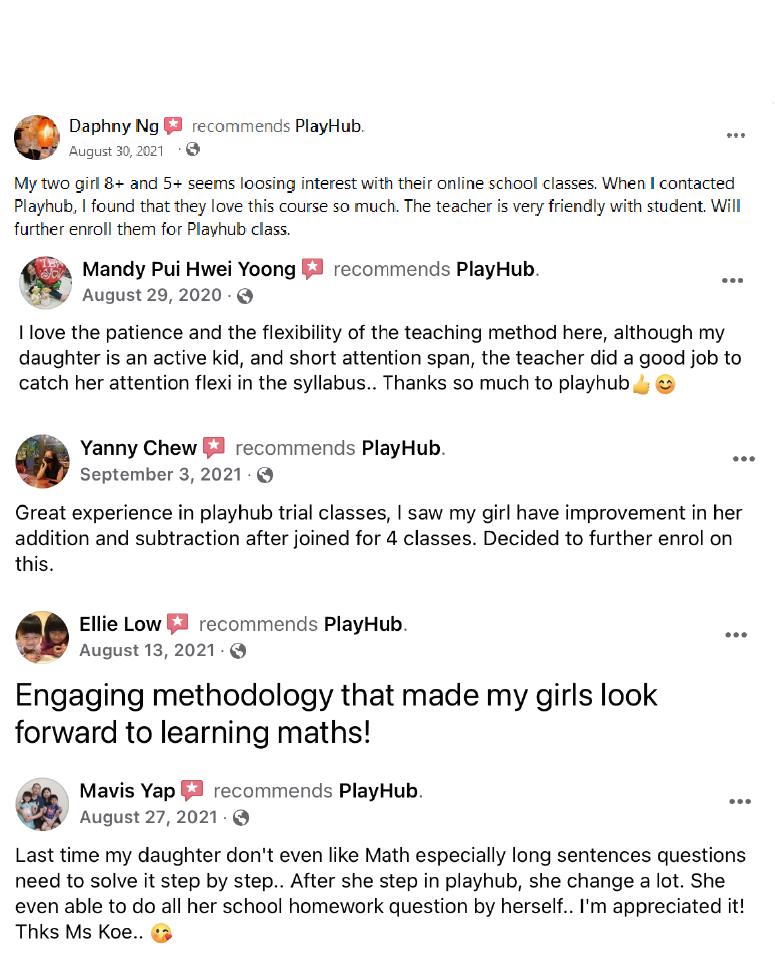Viewport: 775px width, 956px height.
Task: Click the recommendation badge next to Yanny Chew
Action: (x=214, y=448)
